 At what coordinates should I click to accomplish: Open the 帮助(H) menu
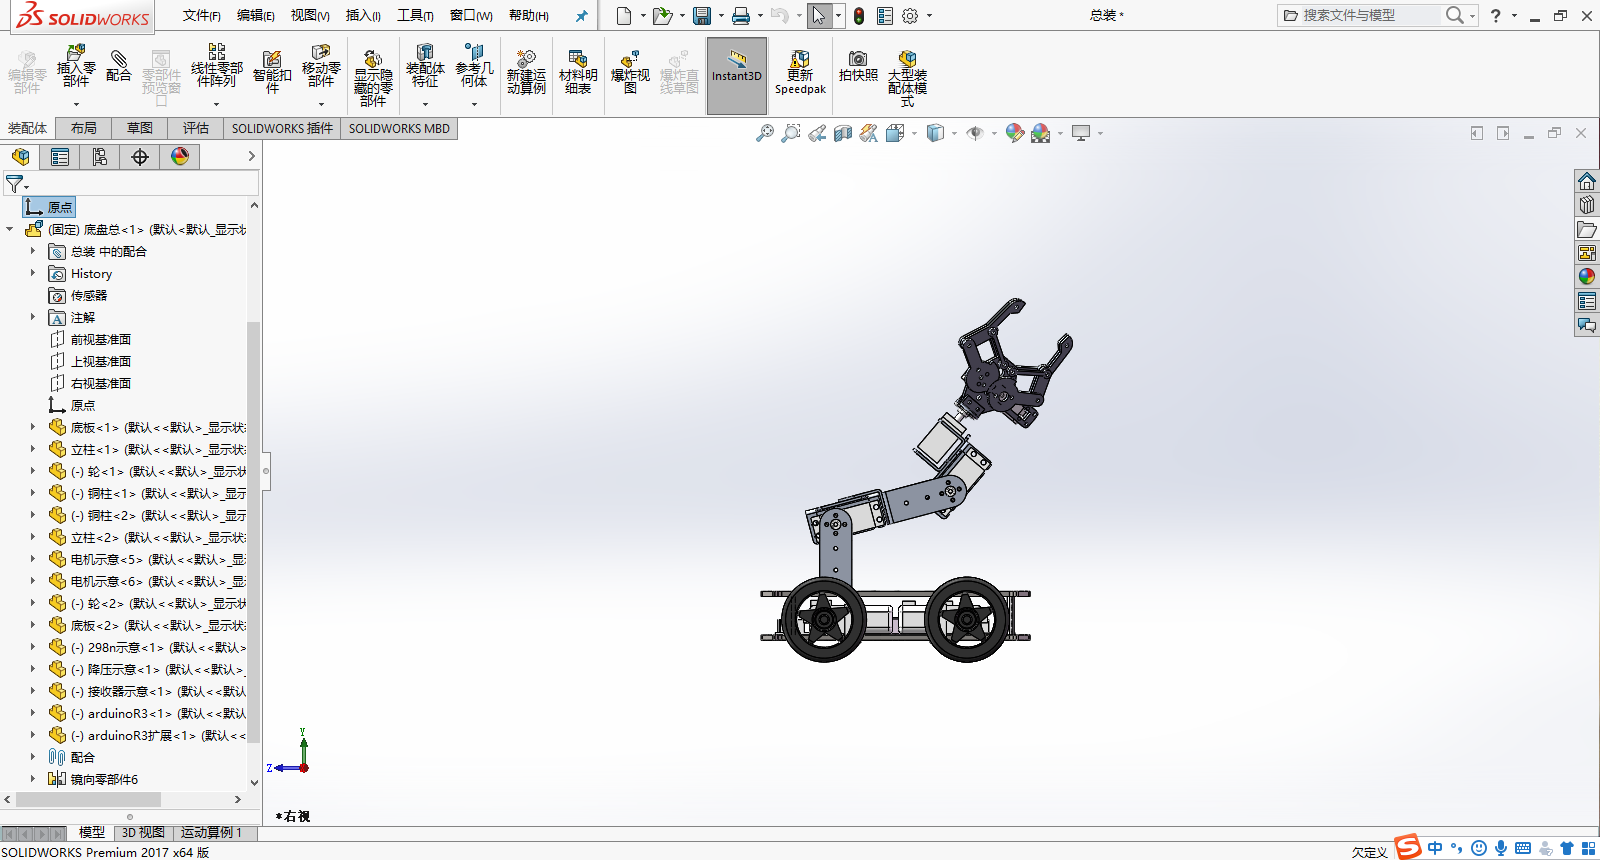pos(529,16)
